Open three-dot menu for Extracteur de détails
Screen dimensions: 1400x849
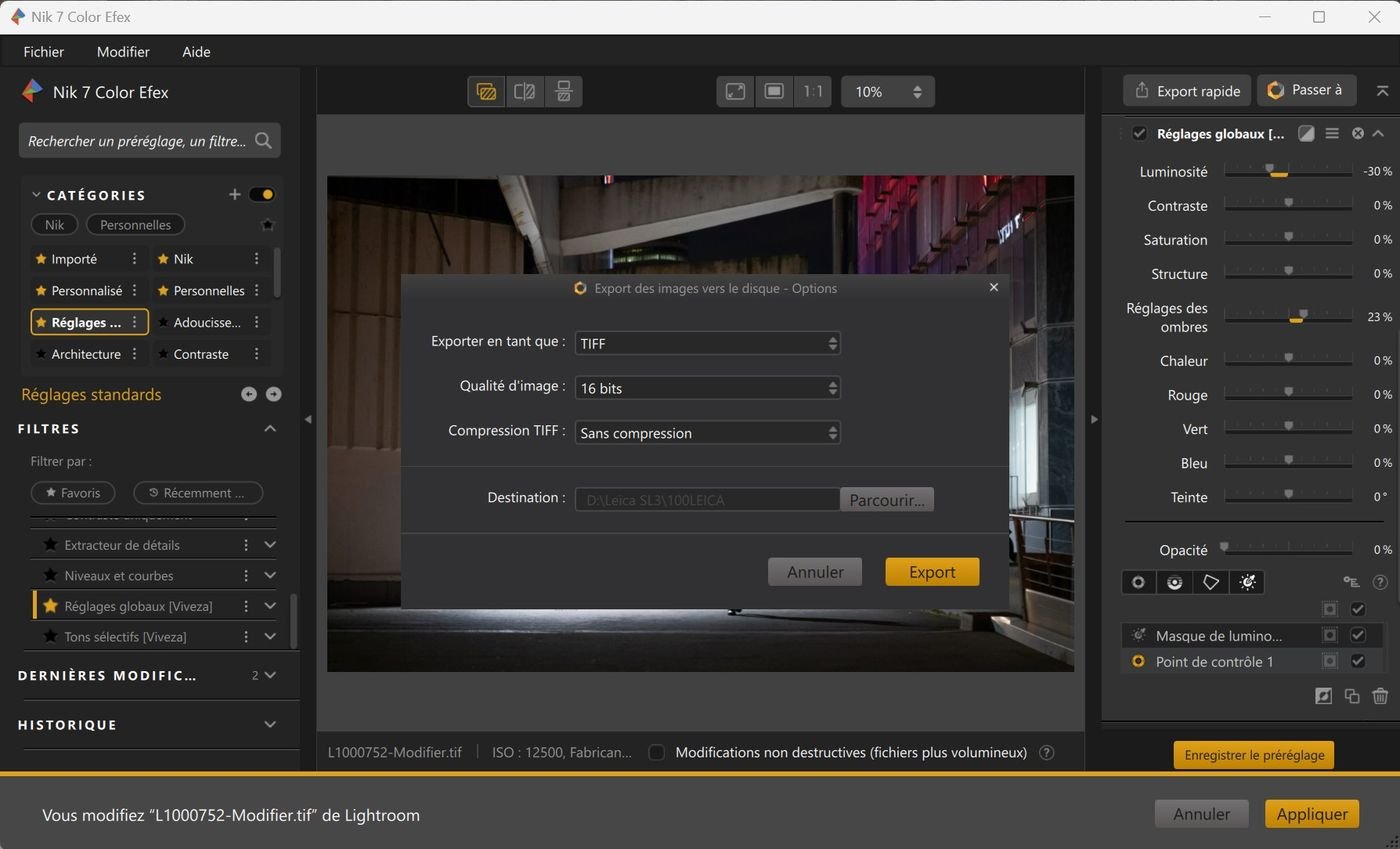coord(246,545)
